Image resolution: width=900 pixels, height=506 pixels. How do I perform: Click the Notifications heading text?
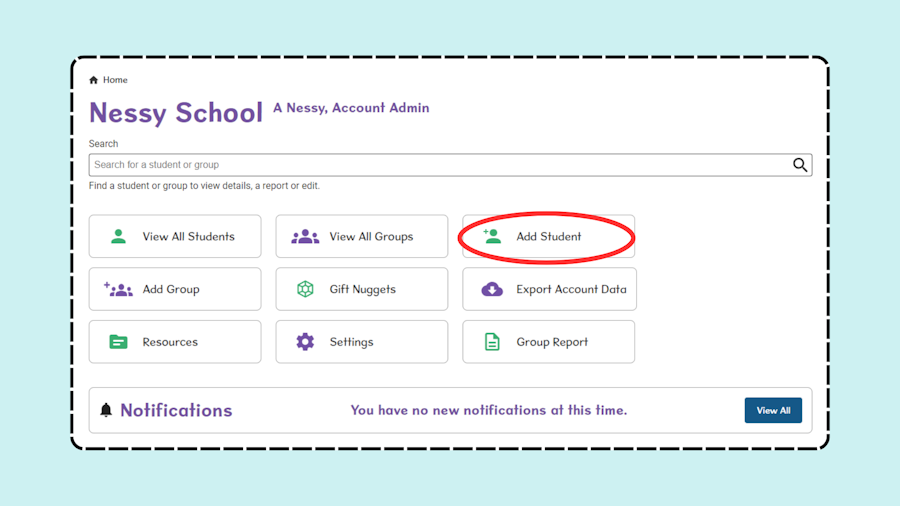click(x=176, y=410)
